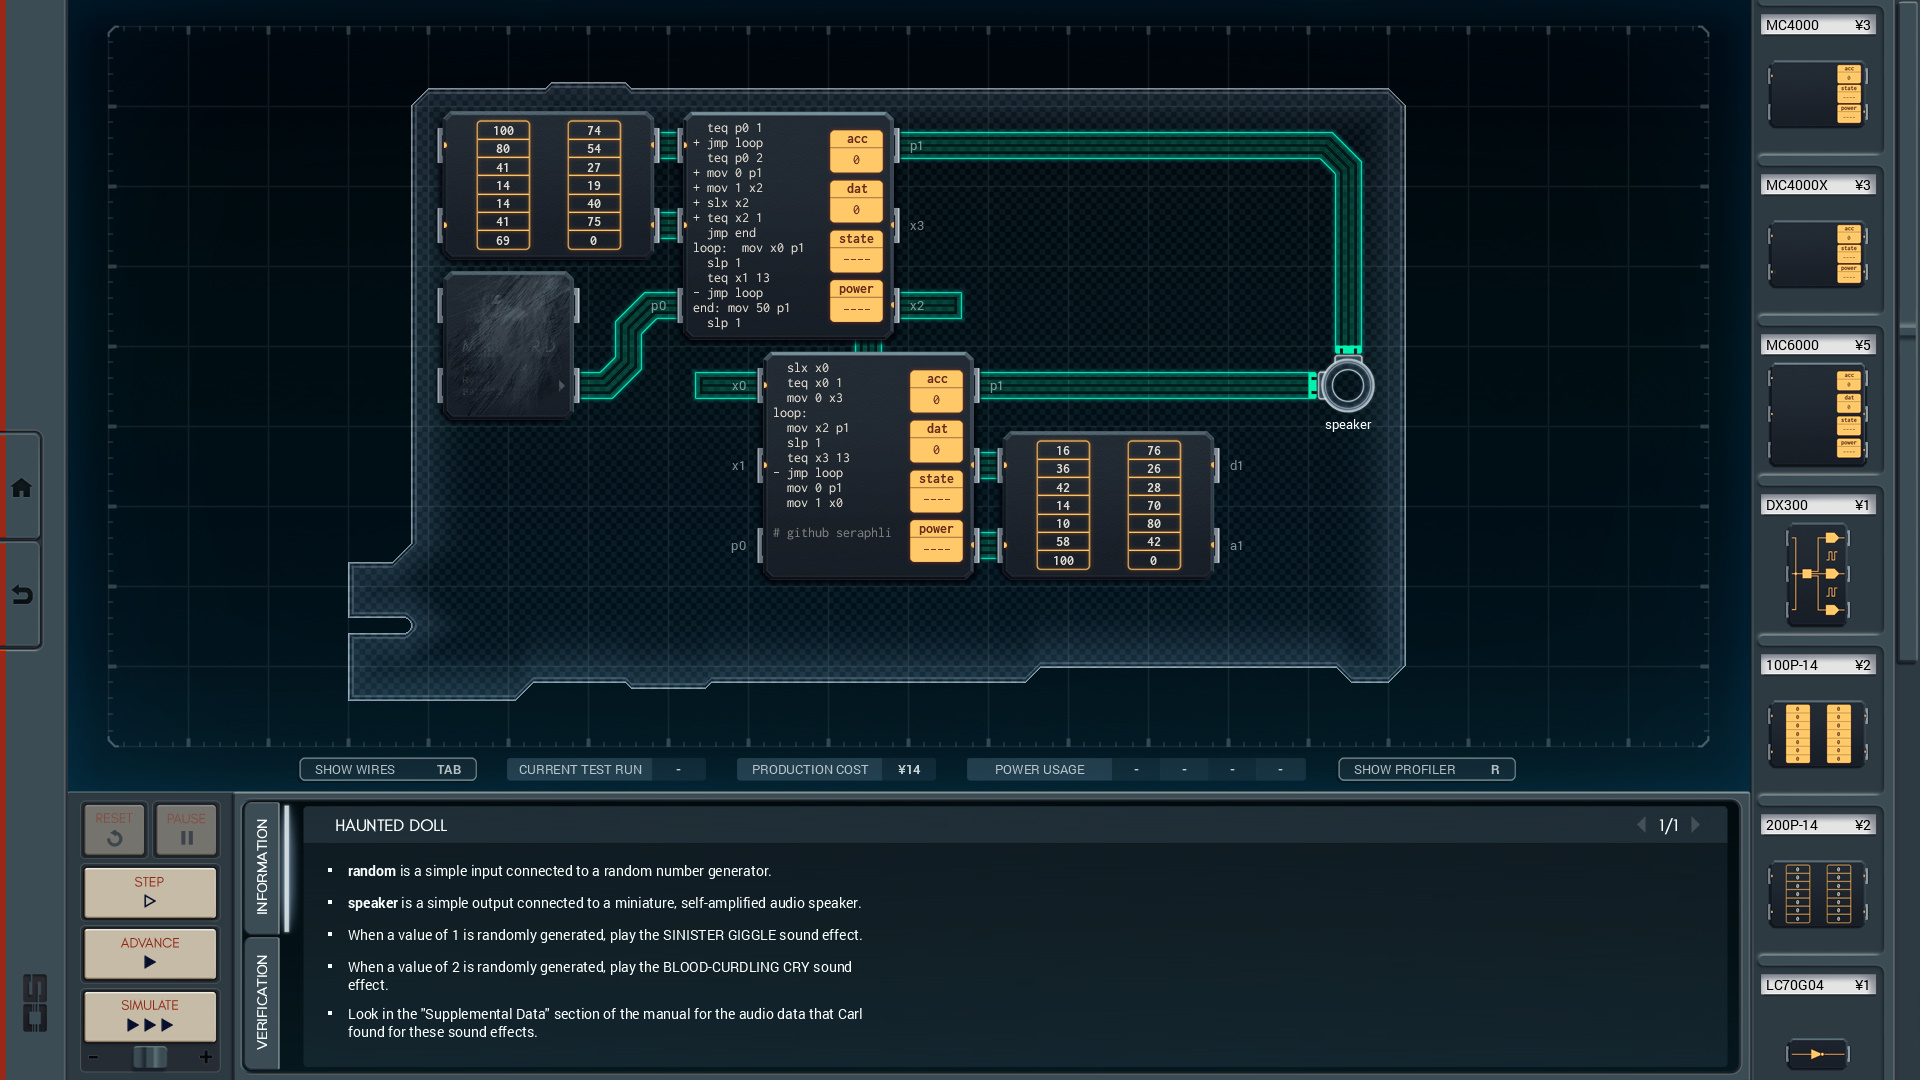
Task: Toggle Show Profiler button
Action: click(1426, 769)
